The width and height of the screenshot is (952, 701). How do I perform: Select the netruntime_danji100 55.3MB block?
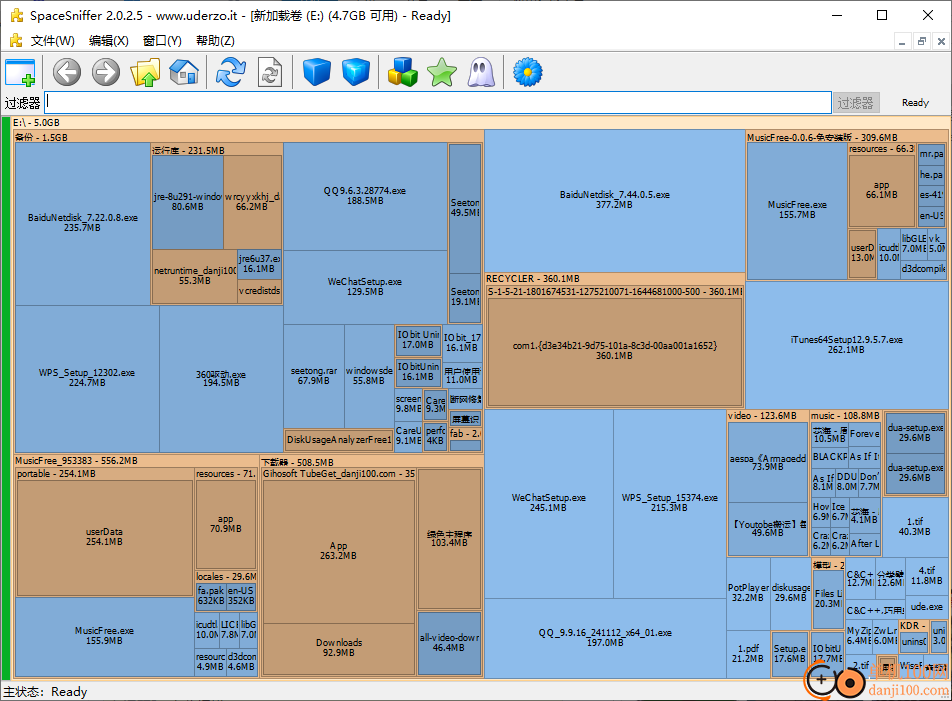[x=194, y=276]
